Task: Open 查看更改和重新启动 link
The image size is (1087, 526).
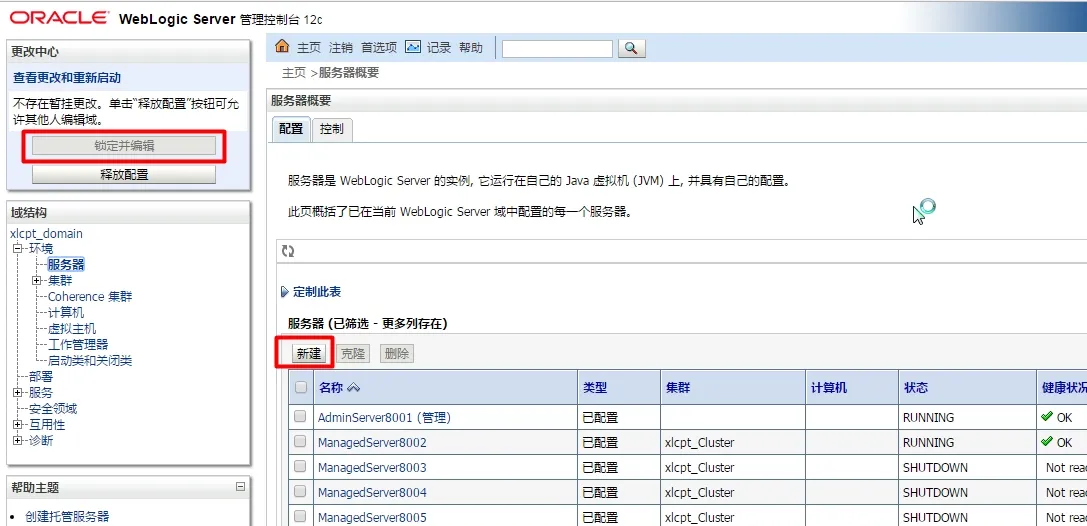Action: (x=67, y=78)
